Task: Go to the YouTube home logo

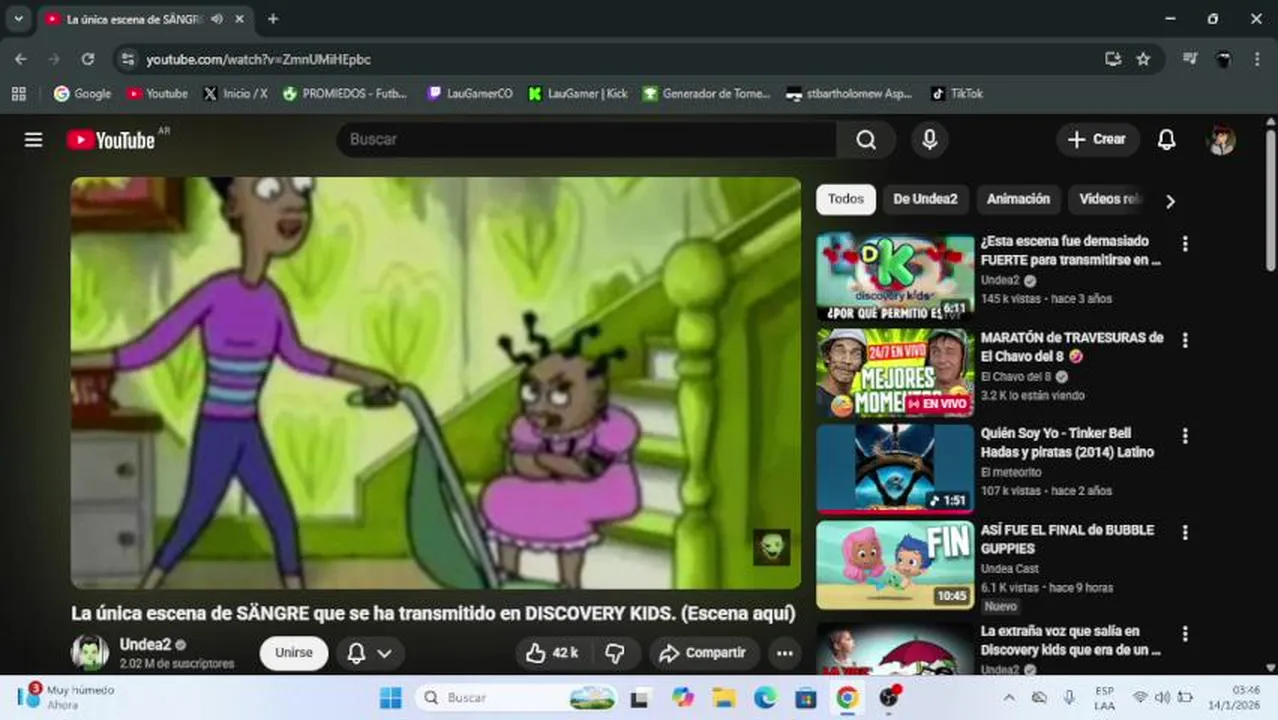Action: click(111, 140)
